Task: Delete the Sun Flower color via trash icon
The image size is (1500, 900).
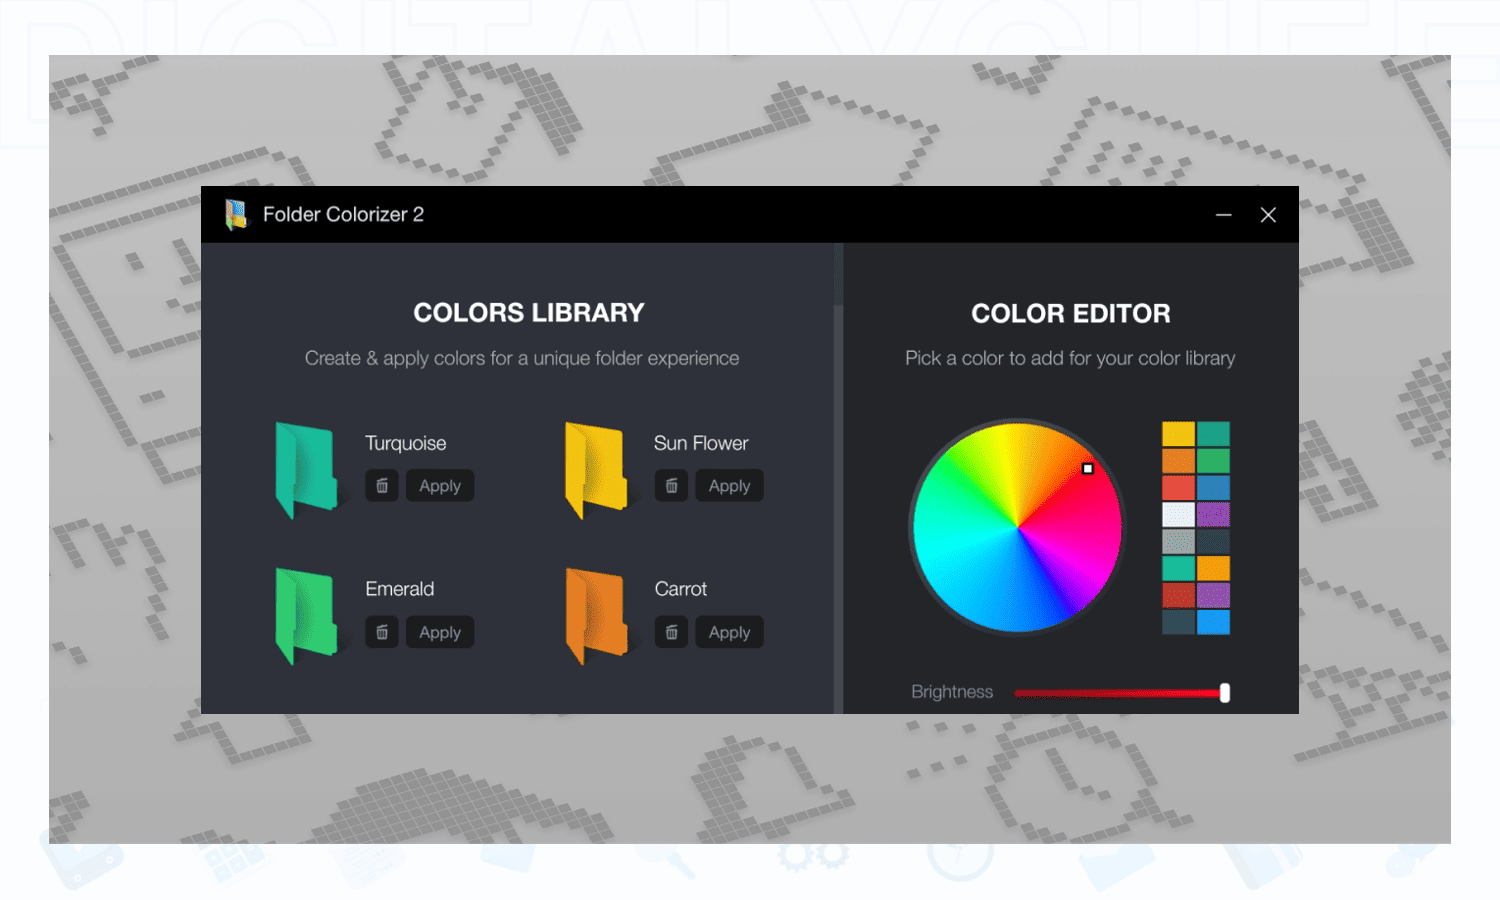Action: 672,486
